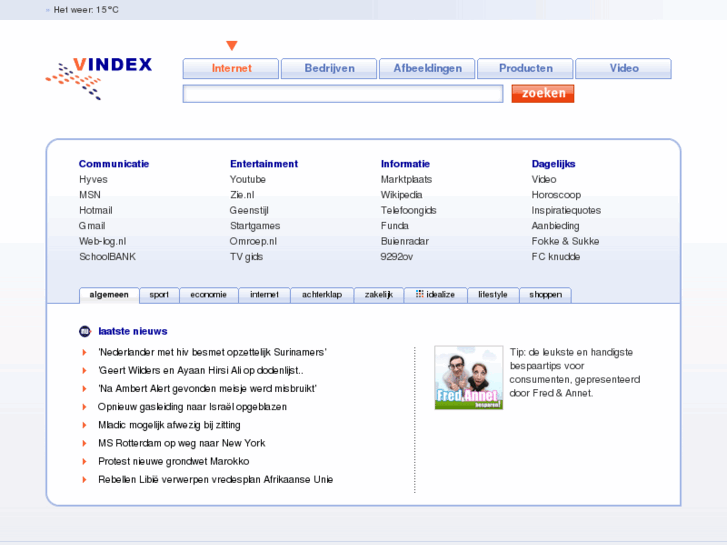This screenshot has width=727, height=545.
Task: Open the FC knudde link
Action: click(555, 257)
